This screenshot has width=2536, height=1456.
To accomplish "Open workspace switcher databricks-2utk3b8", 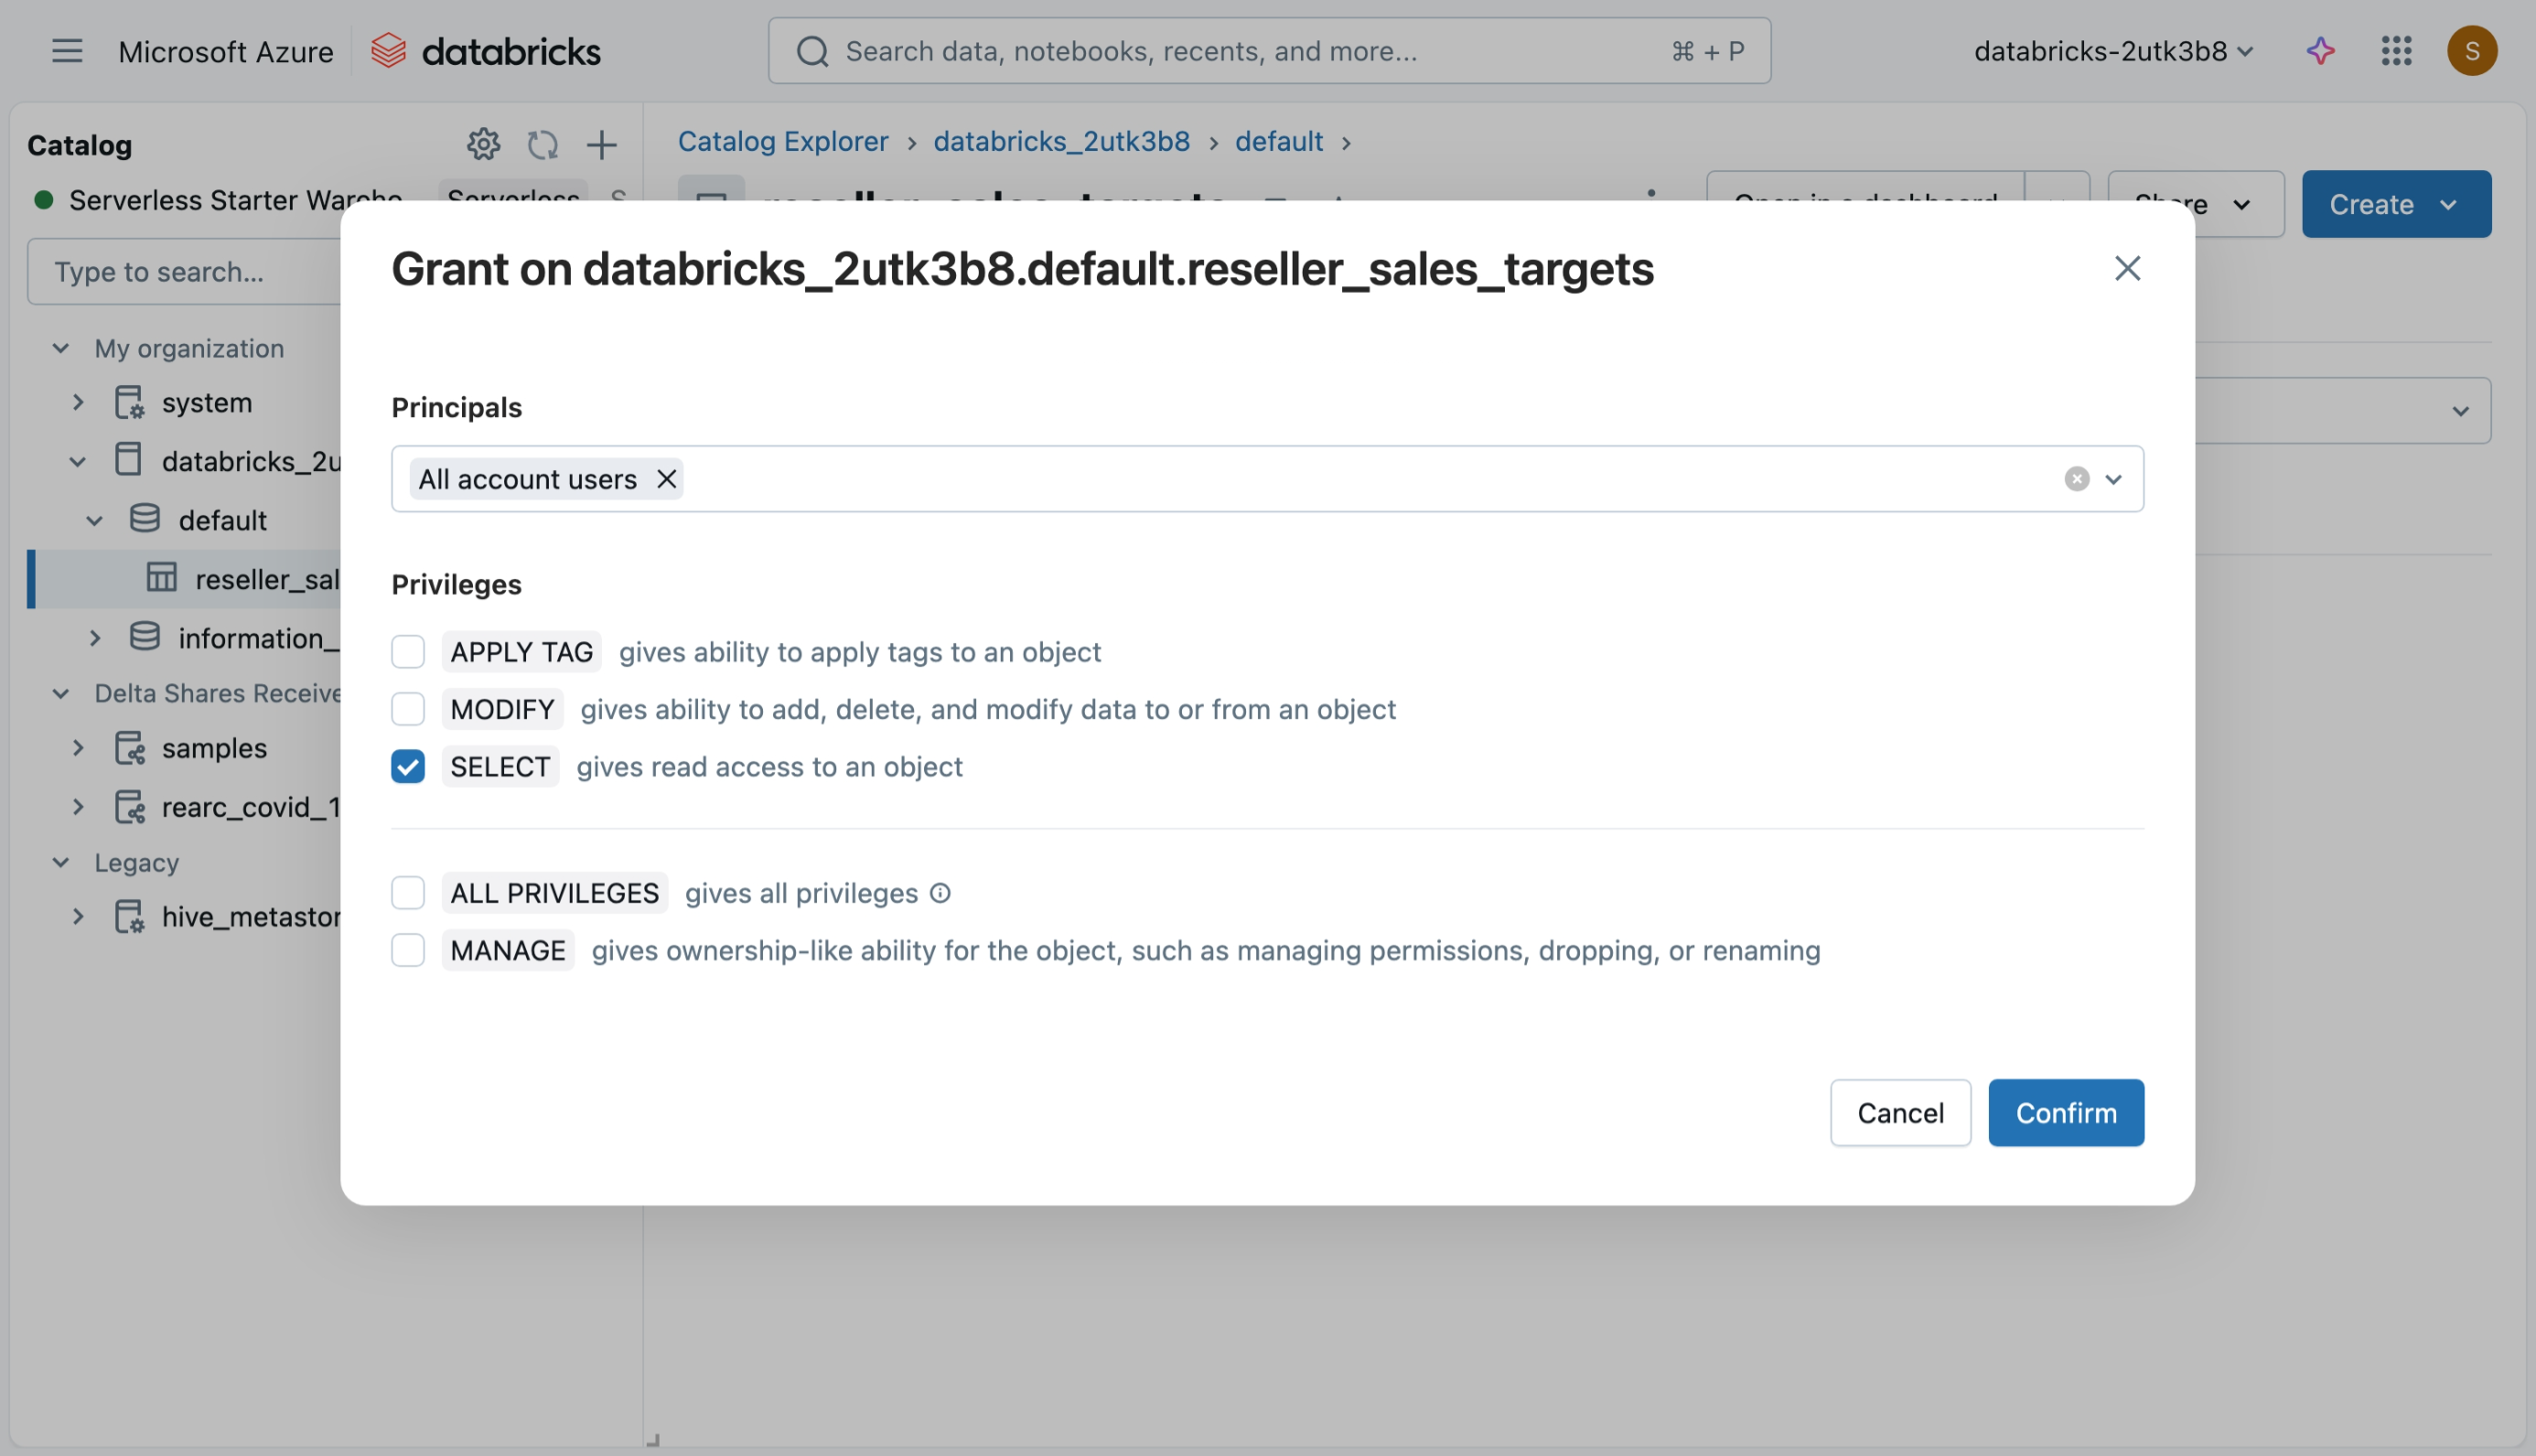I will tap(2112, 51).
